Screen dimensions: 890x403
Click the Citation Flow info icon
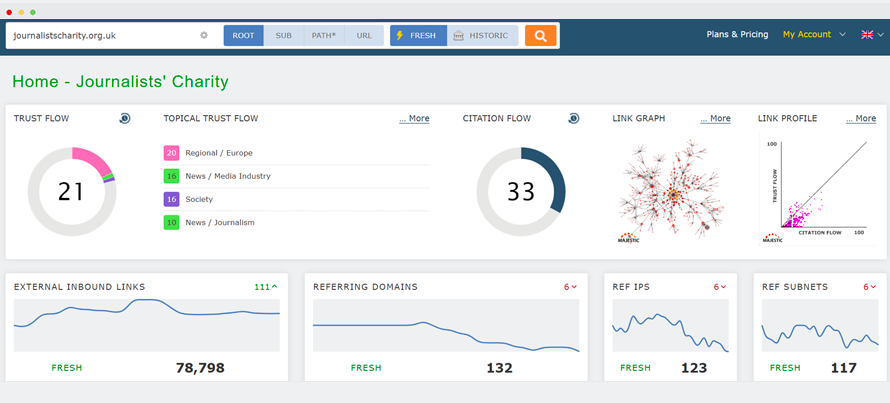click(573, 118)
